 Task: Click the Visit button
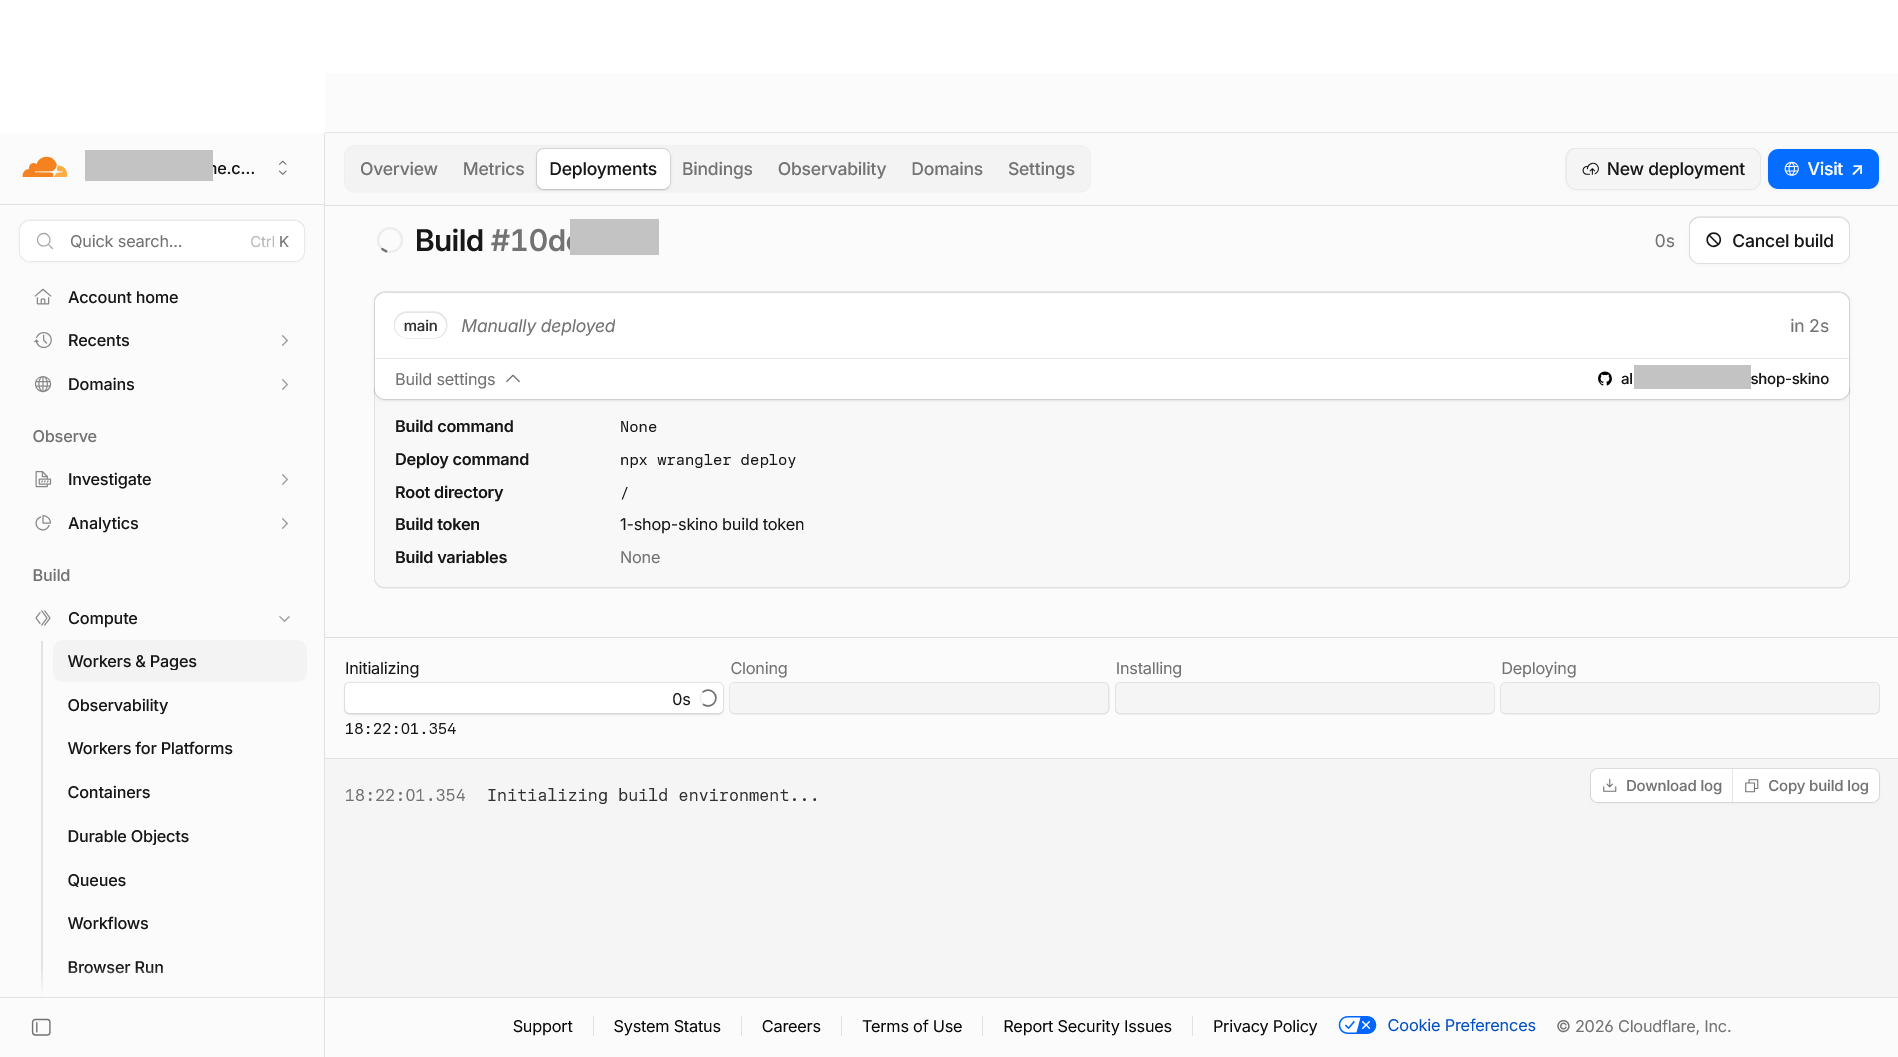coord(1823,169)
